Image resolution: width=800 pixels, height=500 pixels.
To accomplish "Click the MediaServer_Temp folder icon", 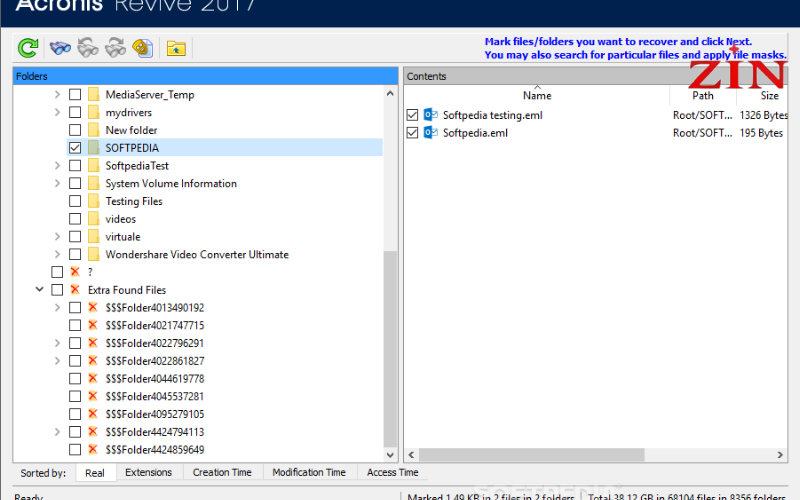I will tap(93, 94).
